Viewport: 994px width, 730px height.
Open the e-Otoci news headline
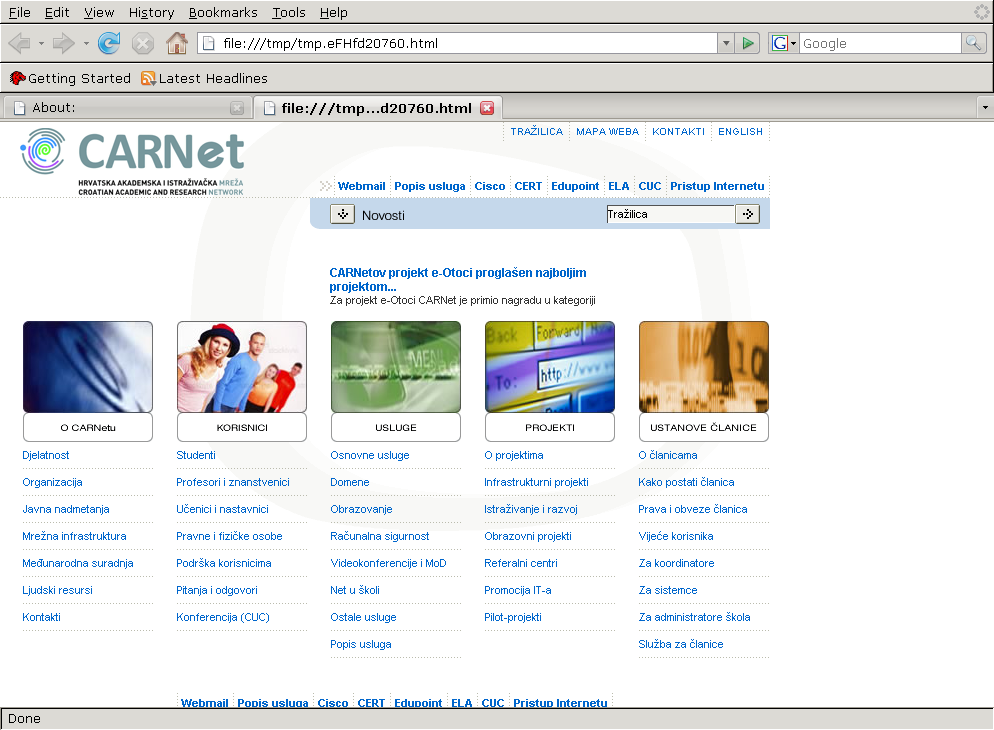pos(458,279)
